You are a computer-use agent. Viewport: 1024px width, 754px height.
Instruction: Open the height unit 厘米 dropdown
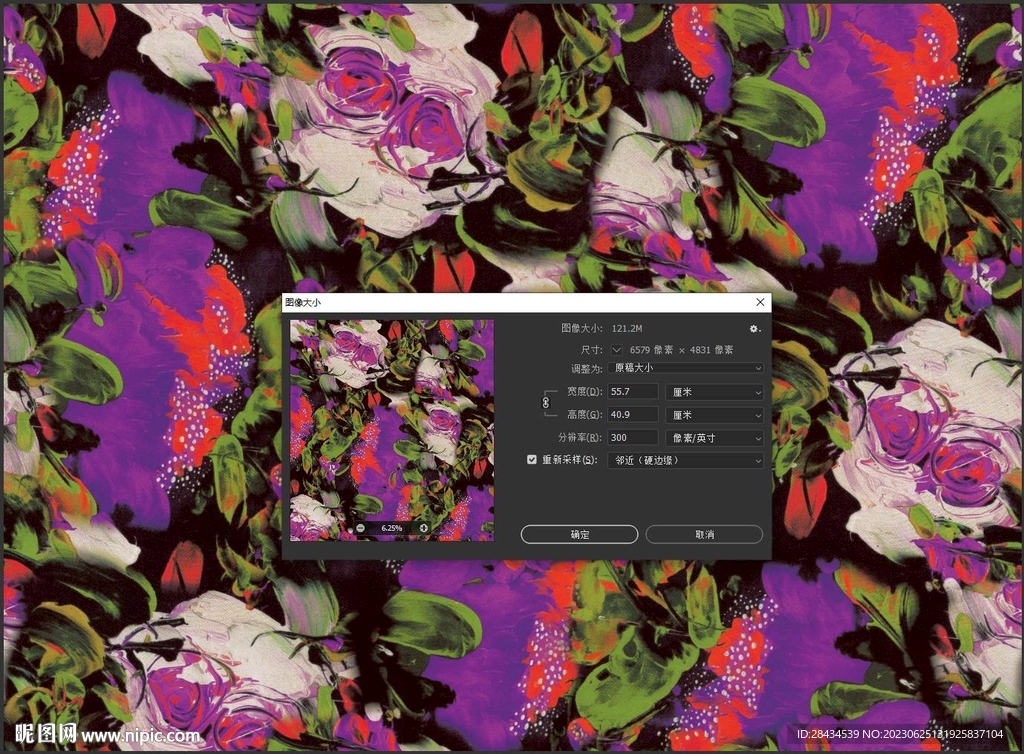click(714, 415)
